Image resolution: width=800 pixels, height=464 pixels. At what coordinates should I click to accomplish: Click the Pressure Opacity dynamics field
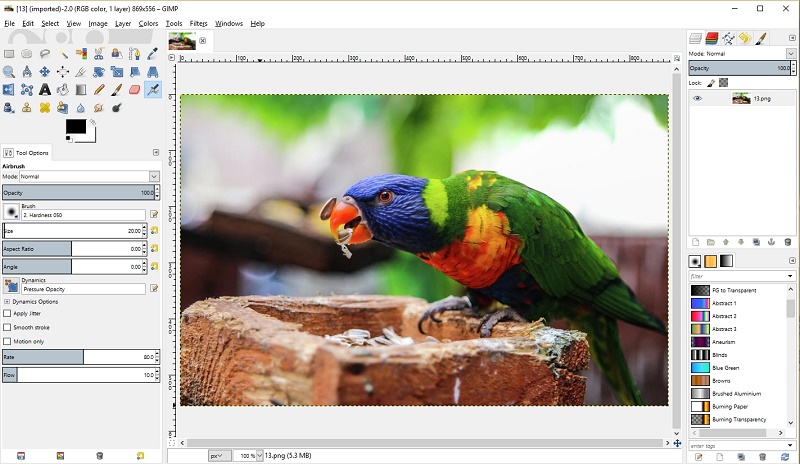coord(84,289)
